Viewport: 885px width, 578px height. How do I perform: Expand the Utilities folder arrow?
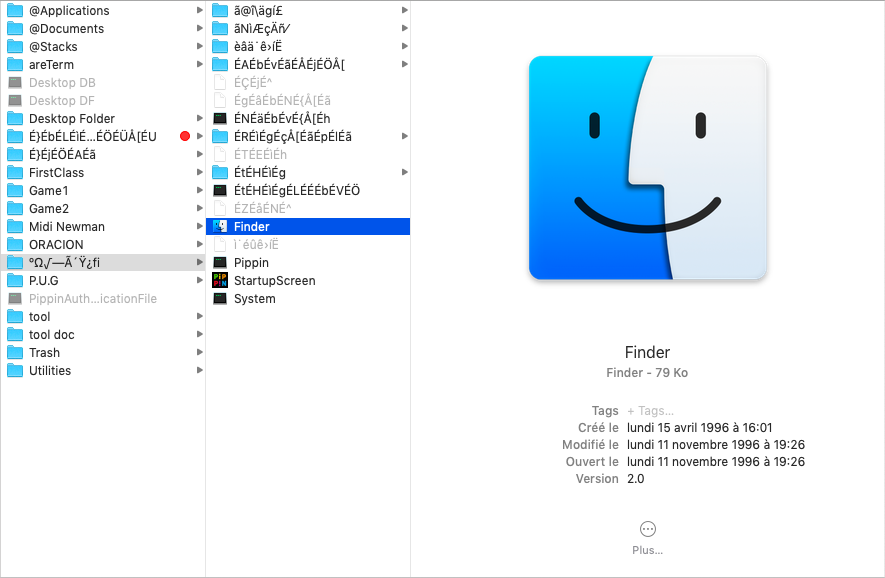199,370
